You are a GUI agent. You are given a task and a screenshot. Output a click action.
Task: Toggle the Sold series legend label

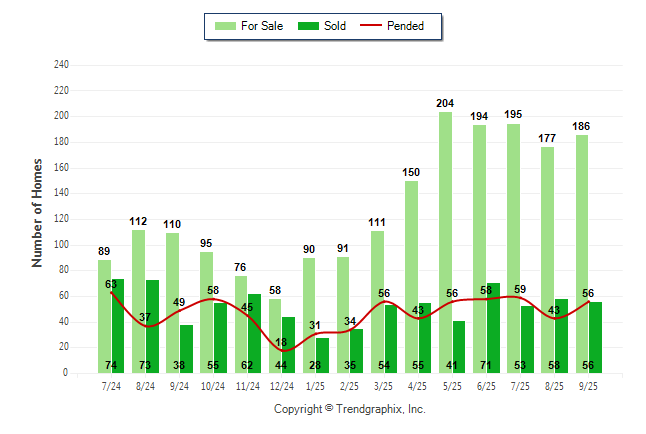(x=335, y=26)
